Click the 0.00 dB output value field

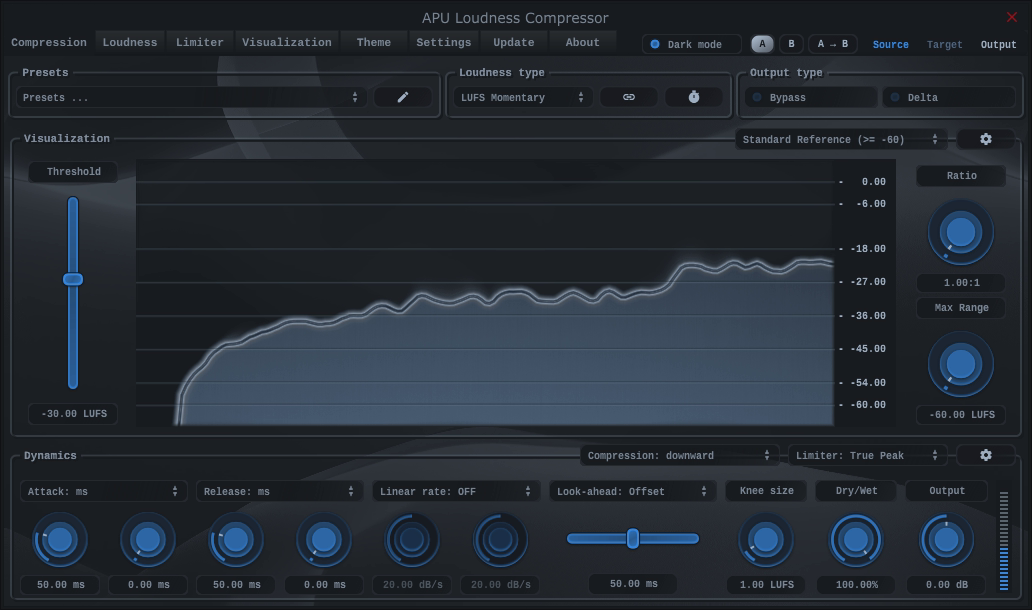[946, 585]
